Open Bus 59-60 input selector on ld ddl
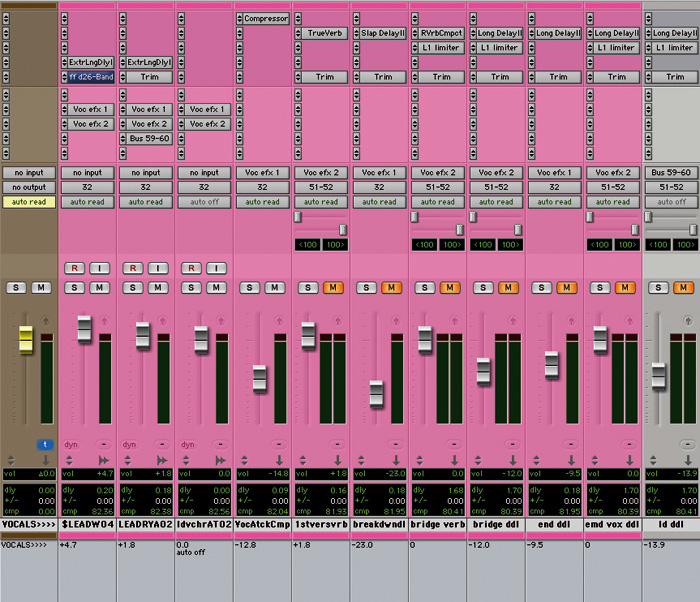The height and width of the screenshot is (602, 700). pyautogui.click(x=671, y=173)
